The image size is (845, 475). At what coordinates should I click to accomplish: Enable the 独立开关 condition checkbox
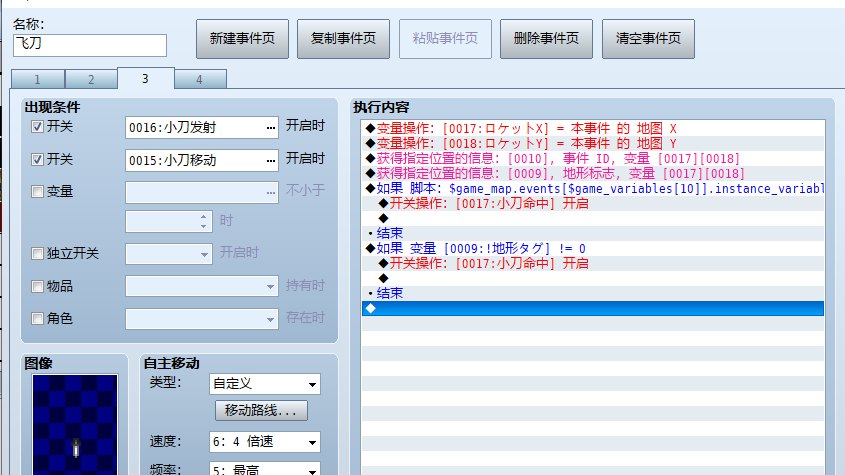37,253
